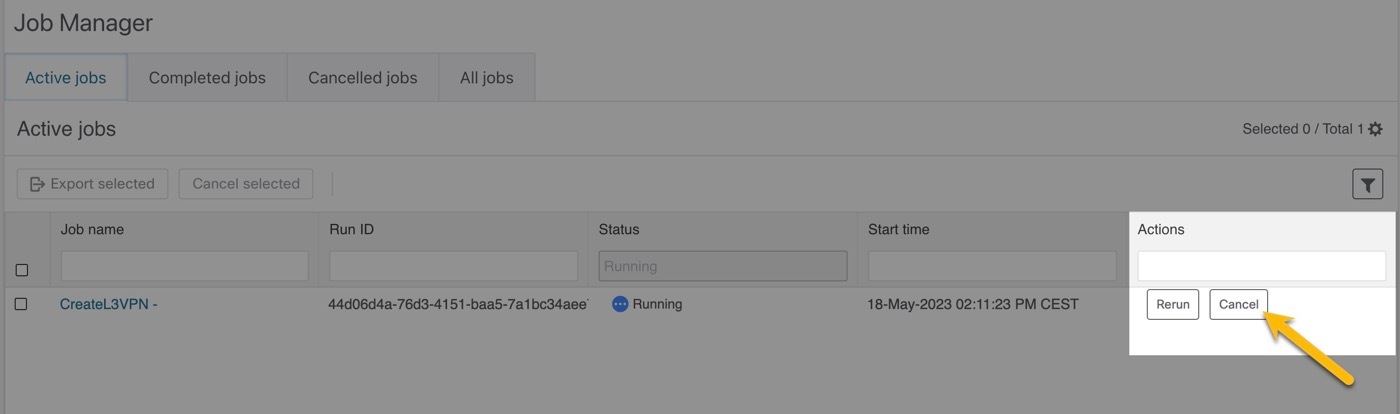The width and height of the screenshot is (1400, 414).
Task: Switch to the Active jobs tab
Action: [66, 78]
